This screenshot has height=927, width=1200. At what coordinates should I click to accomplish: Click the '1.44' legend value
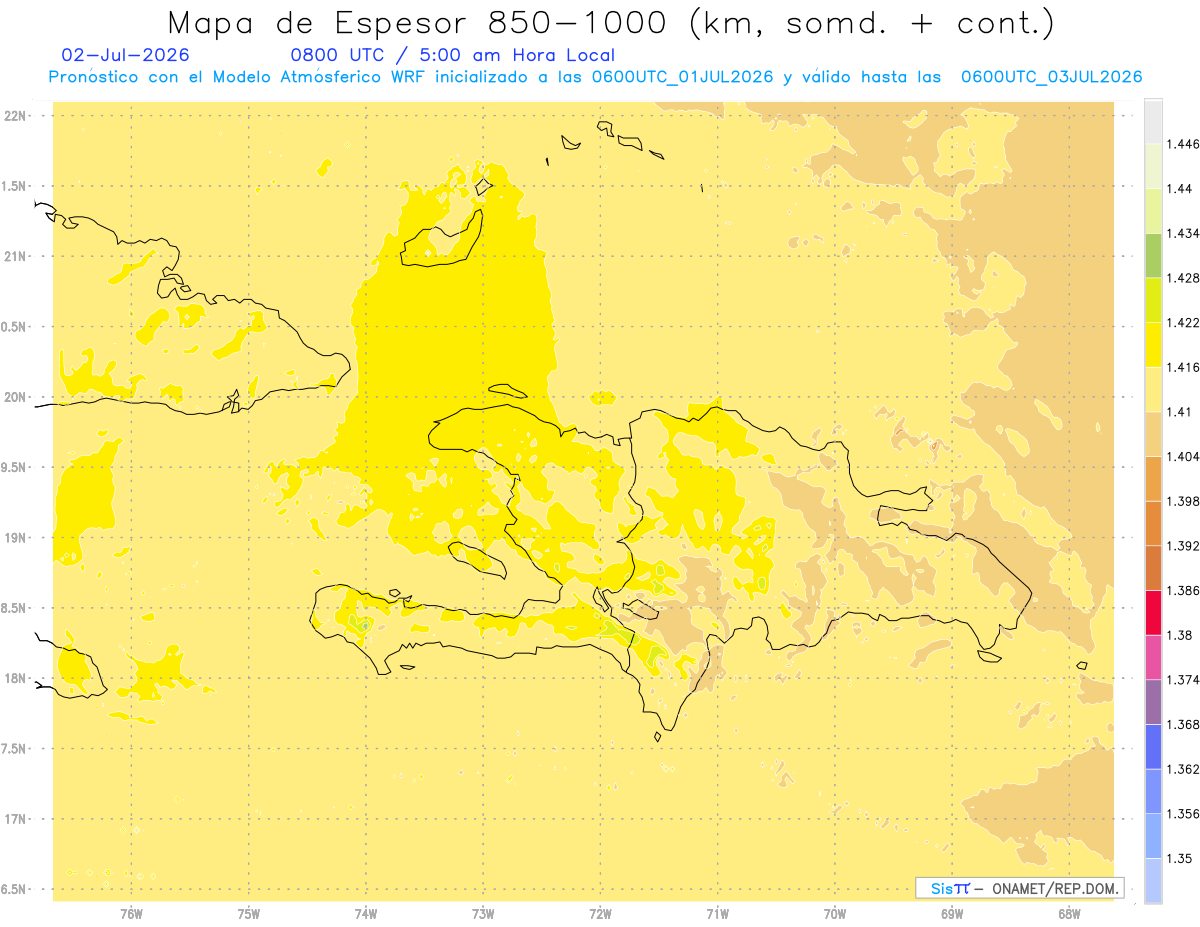1180,189
